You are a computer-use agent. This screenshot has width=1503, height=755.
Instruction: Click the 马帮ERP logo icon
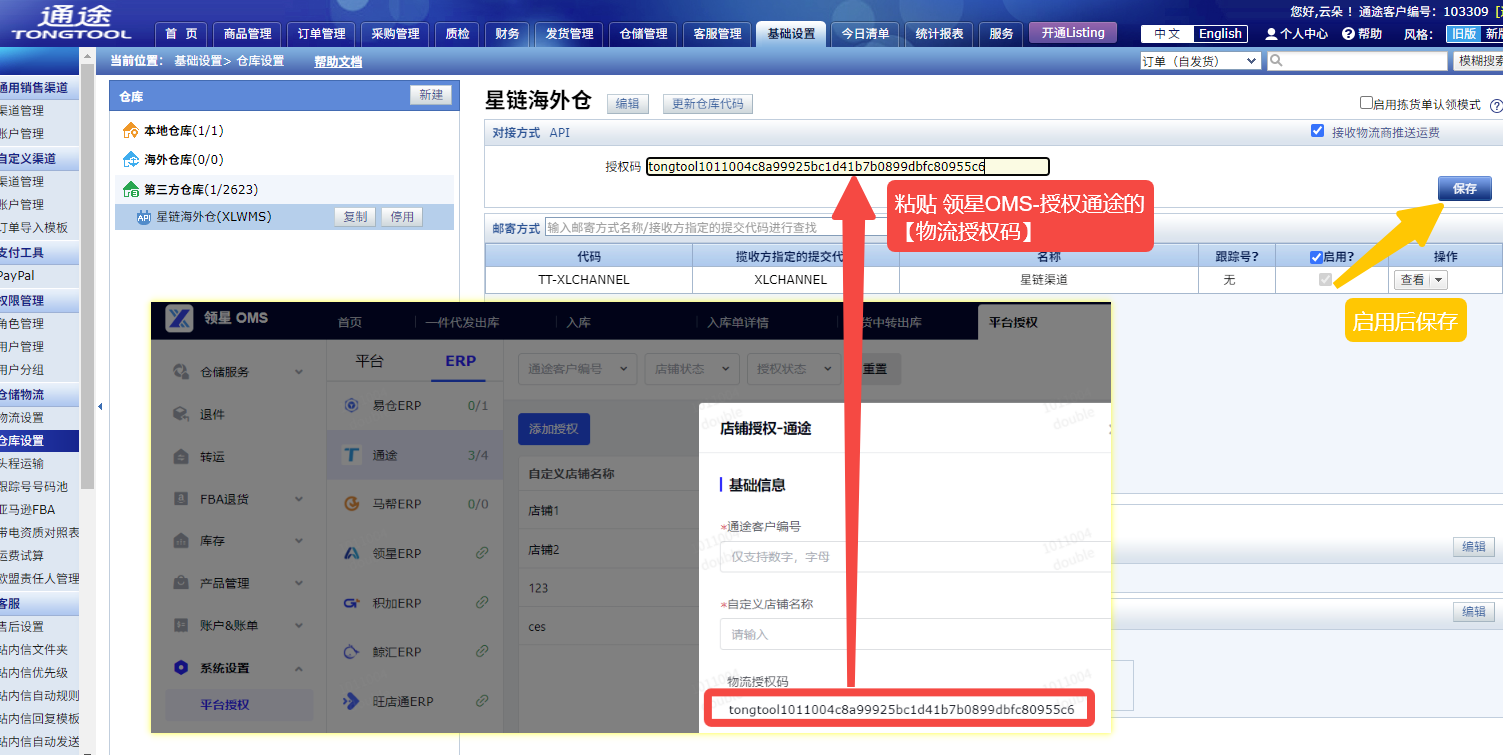(351, 504)
